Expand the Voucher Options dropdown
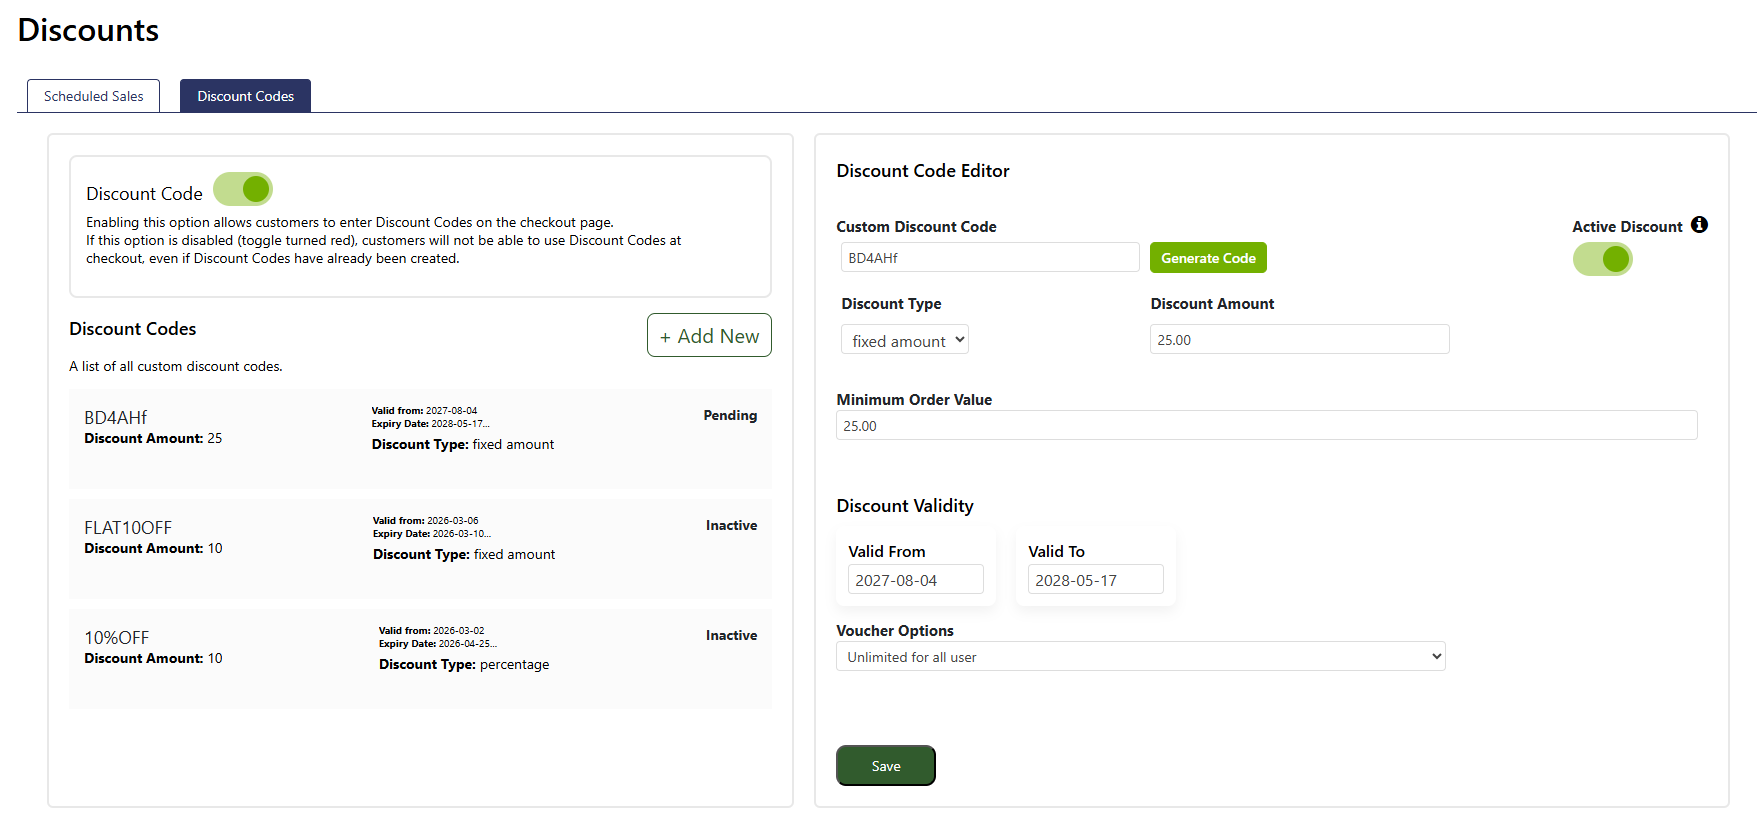Image resolution: width=1757 pixels, height=835 pixels. click(1141, 656)
